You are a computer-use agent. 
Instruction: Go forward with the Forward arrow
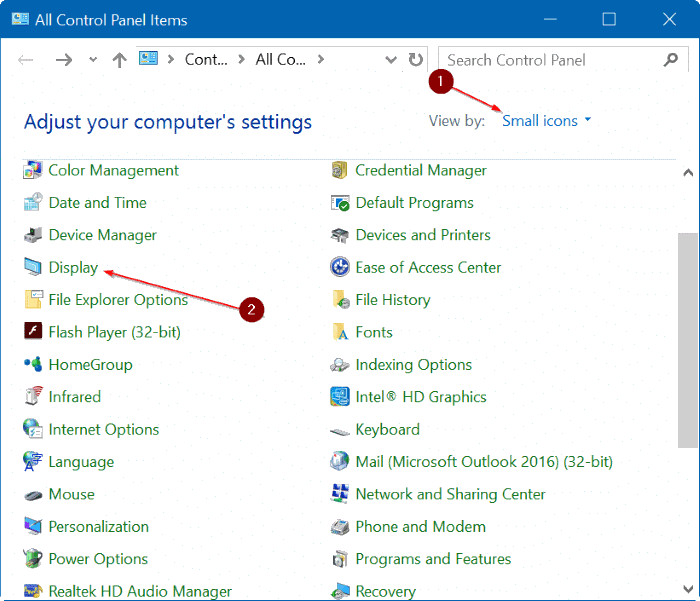click(x=64, y=59)
